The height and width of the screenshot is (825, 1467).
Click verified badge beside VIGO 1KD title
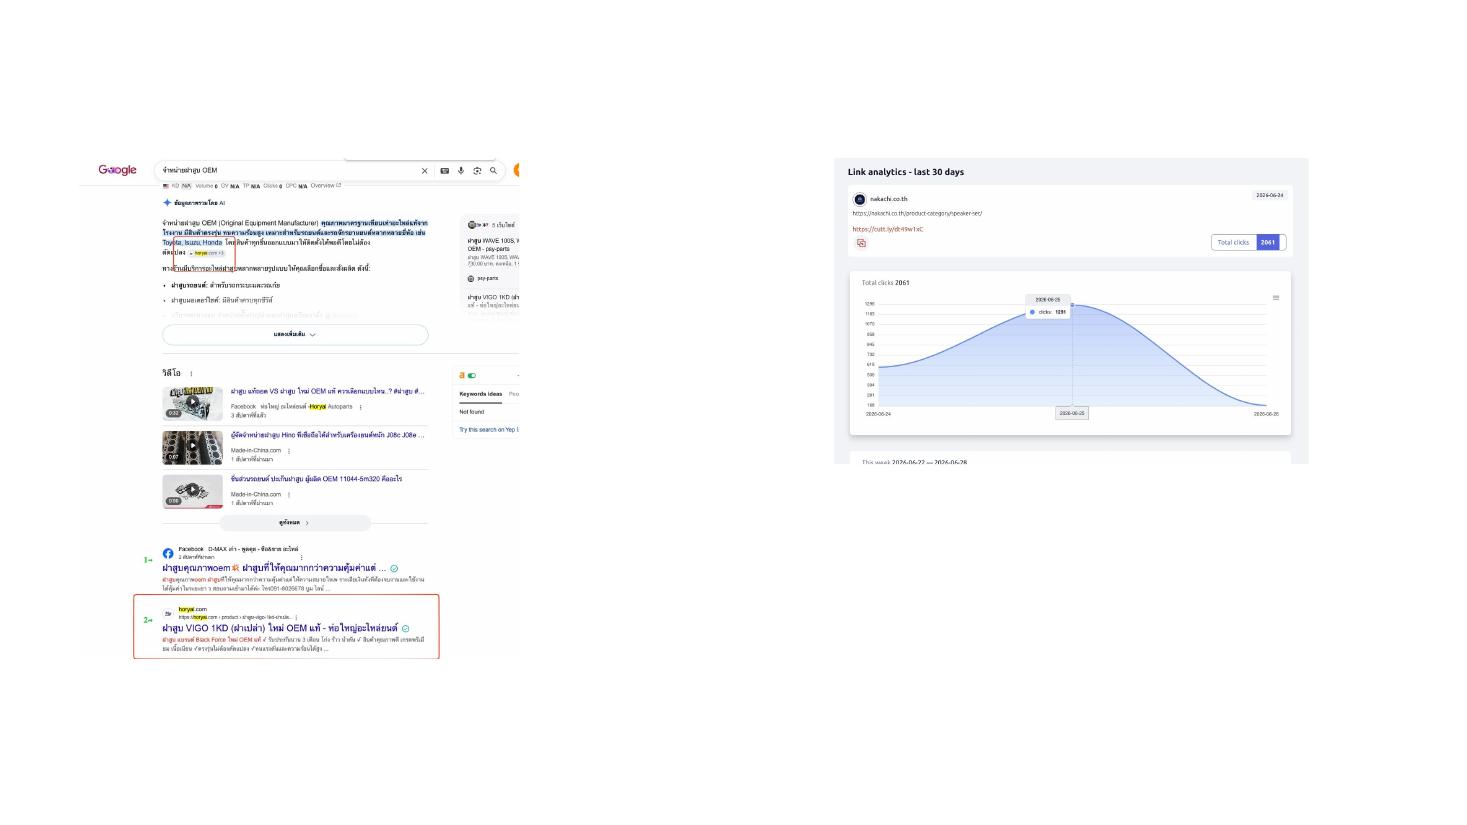pos(405,629)
